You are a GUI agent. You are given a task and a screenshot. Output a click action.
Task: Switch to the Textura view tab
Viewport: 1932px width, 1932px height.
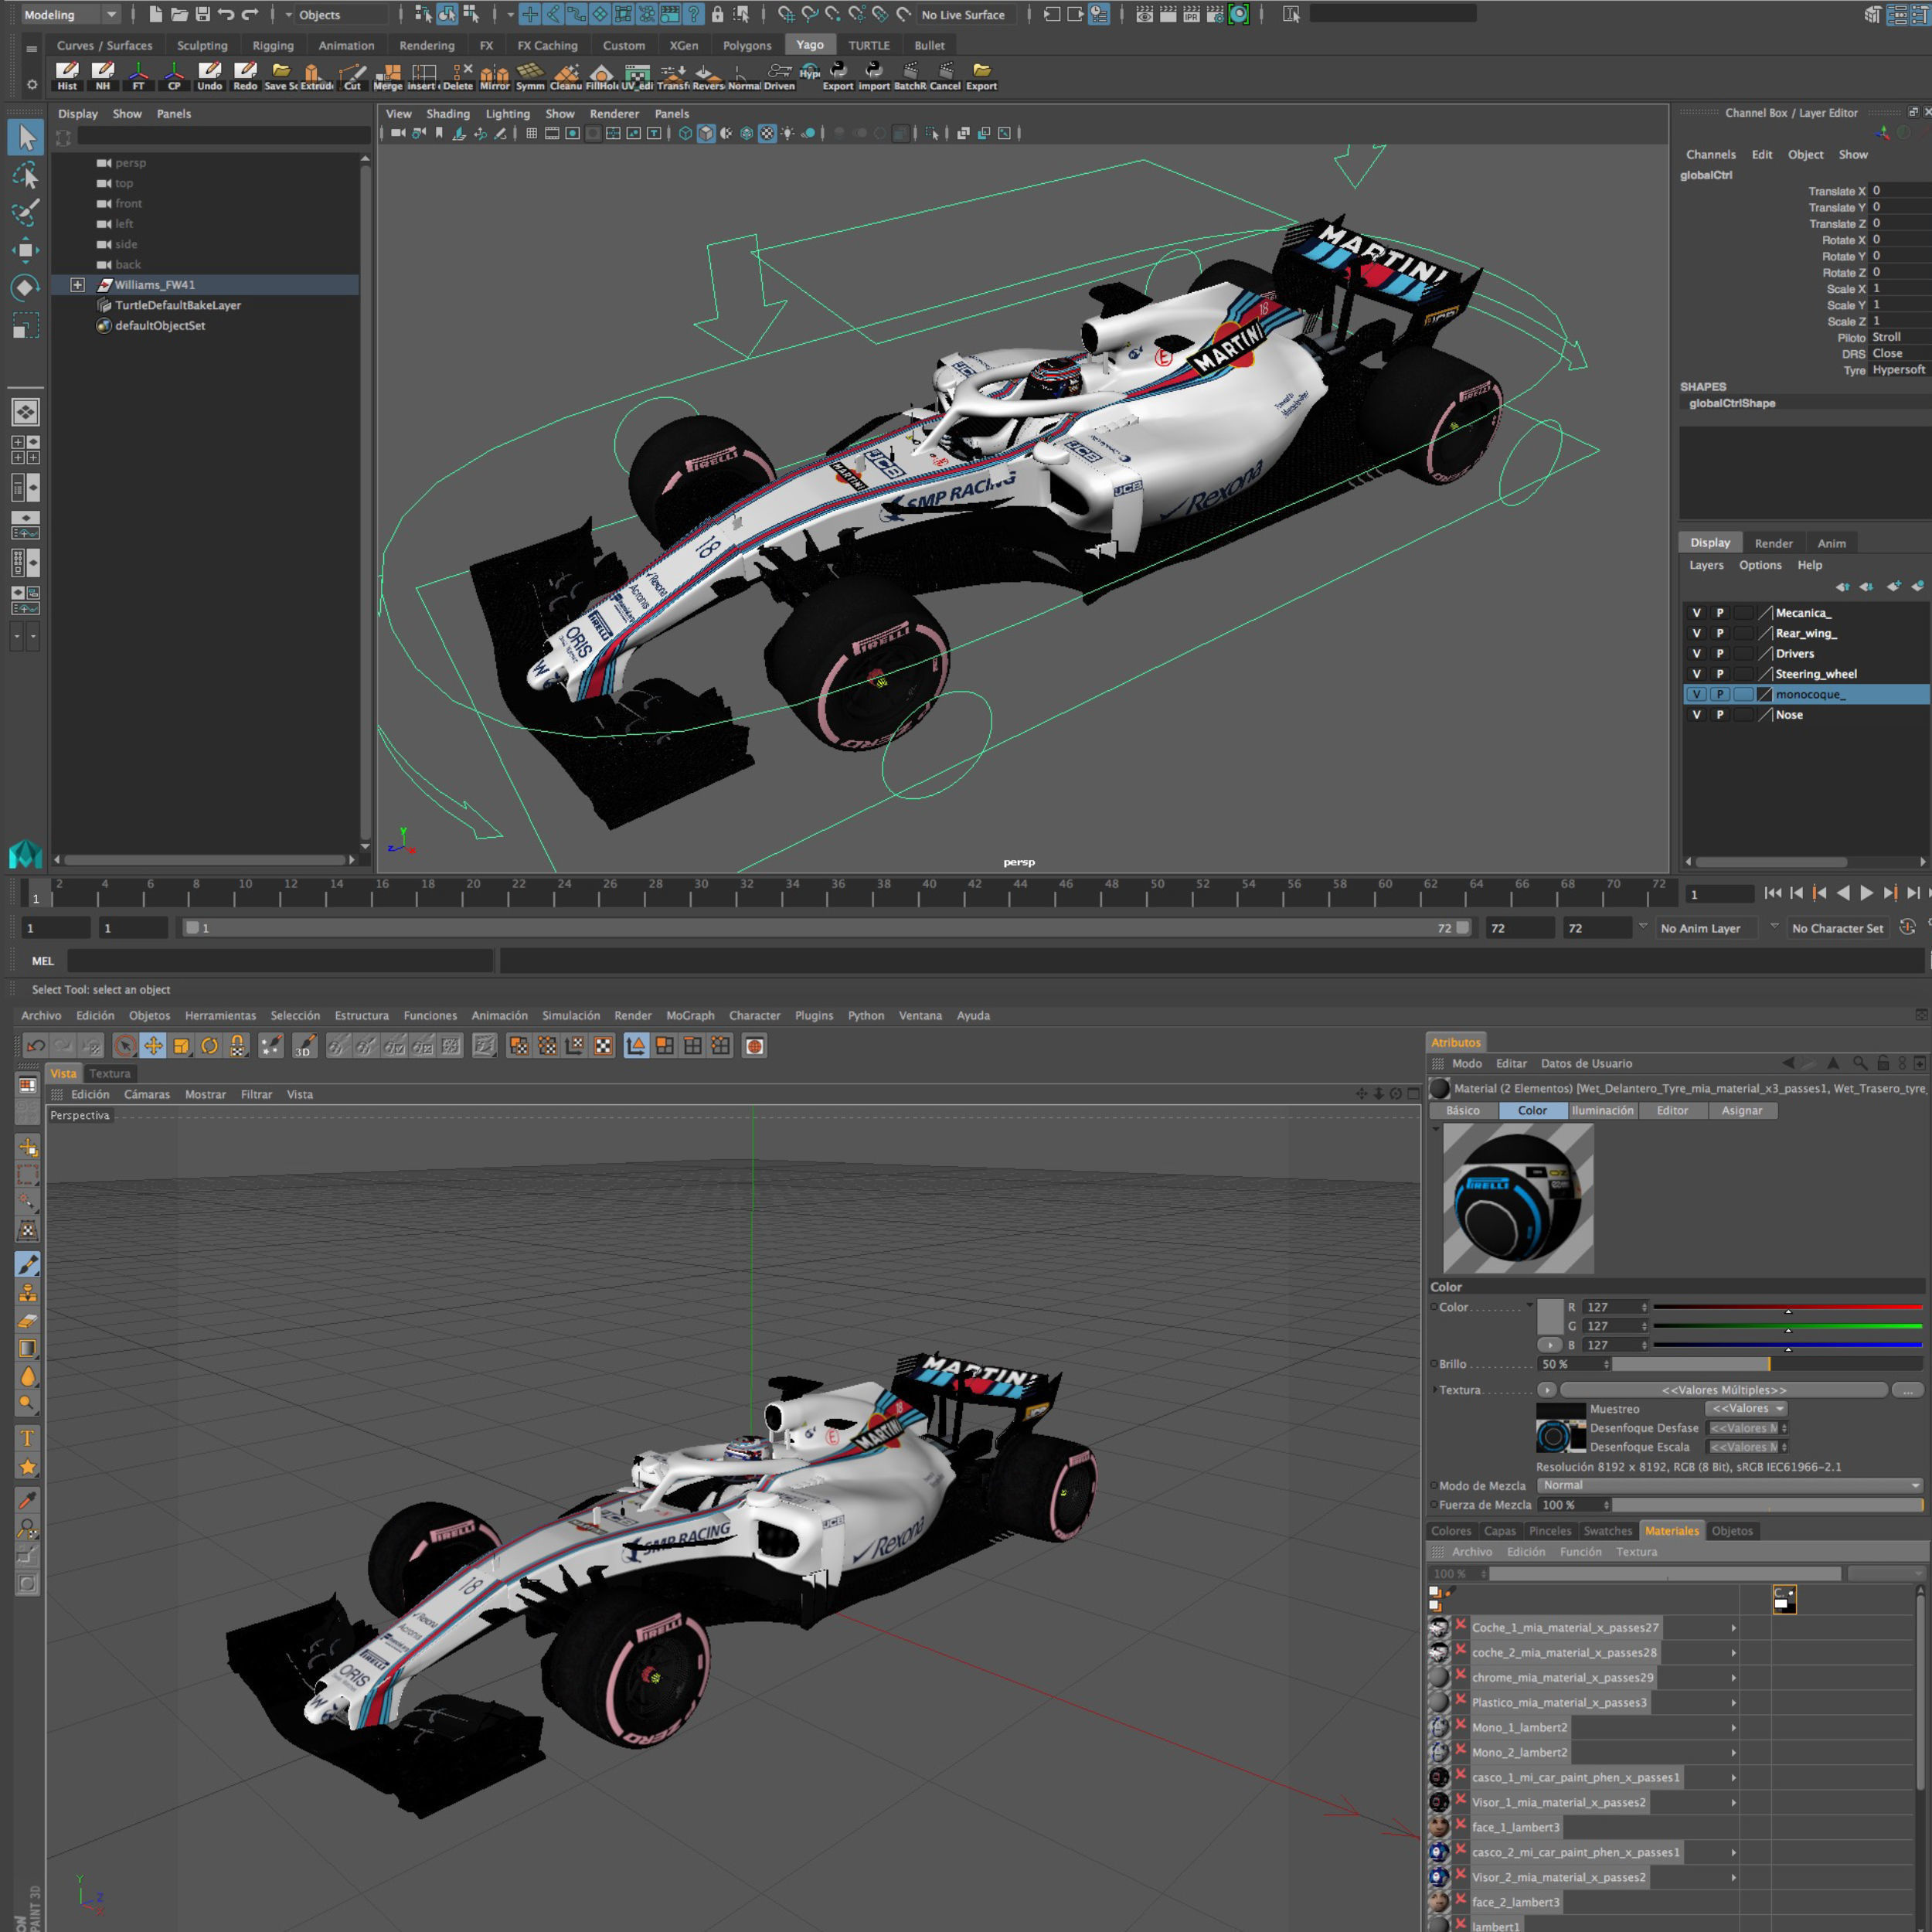tap(110, 1073)
